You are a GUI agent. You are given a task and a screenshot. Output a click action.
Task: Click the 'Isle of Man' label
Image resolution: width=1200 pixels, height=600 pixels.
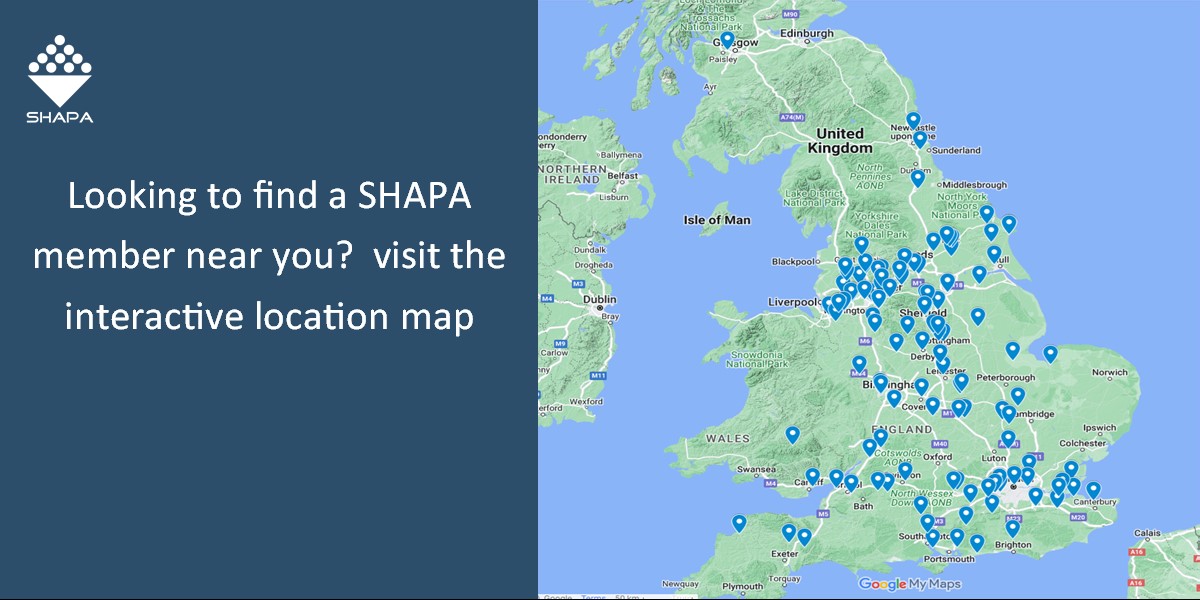(716, 219)
